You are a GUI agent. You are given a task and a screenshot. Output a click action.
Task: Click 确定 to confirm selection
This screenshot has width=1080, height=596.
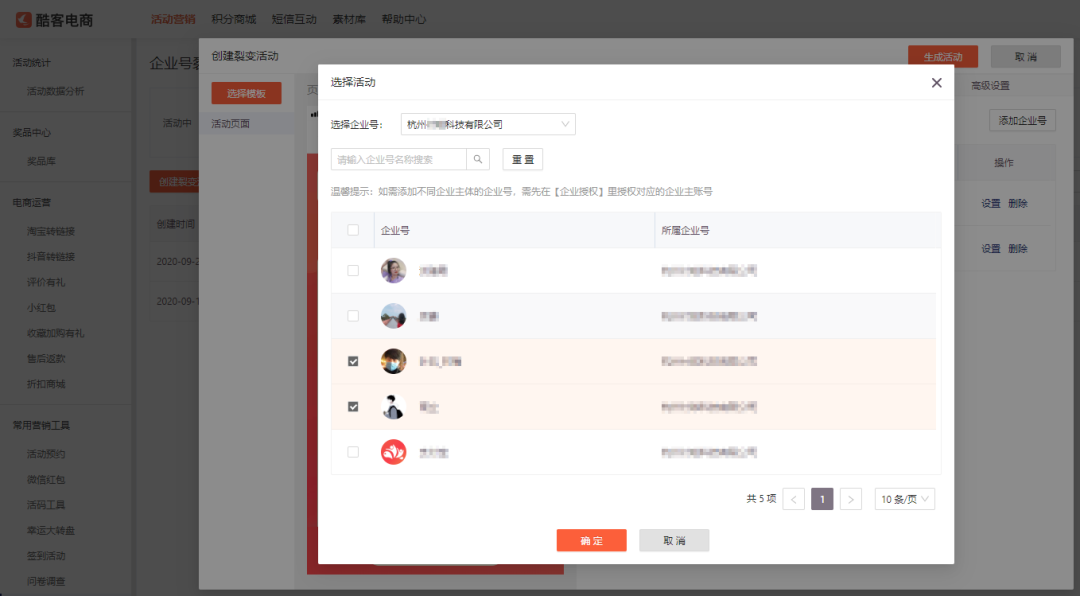point(592,540)
